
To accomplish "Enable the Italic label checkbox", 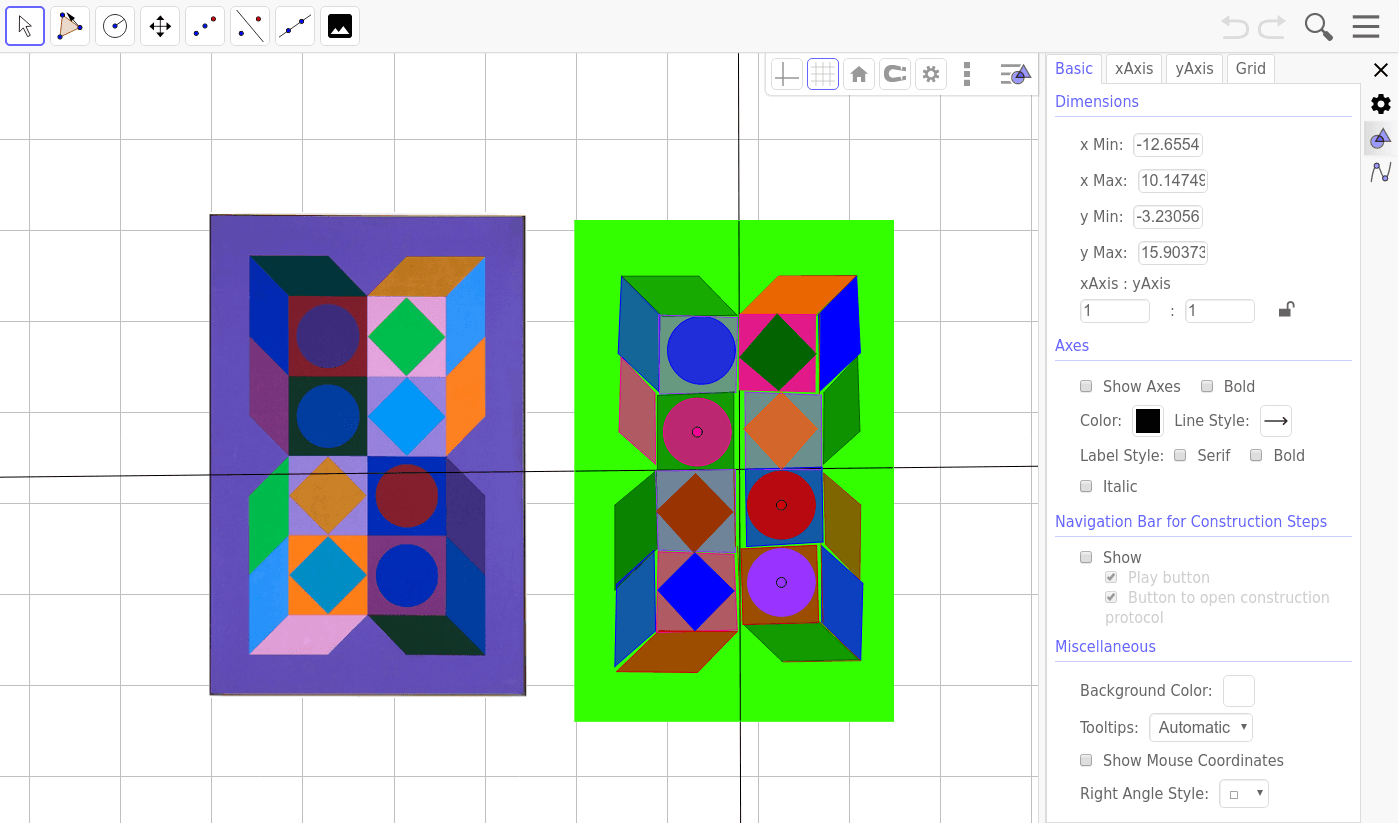I will tap(1086, 486).
